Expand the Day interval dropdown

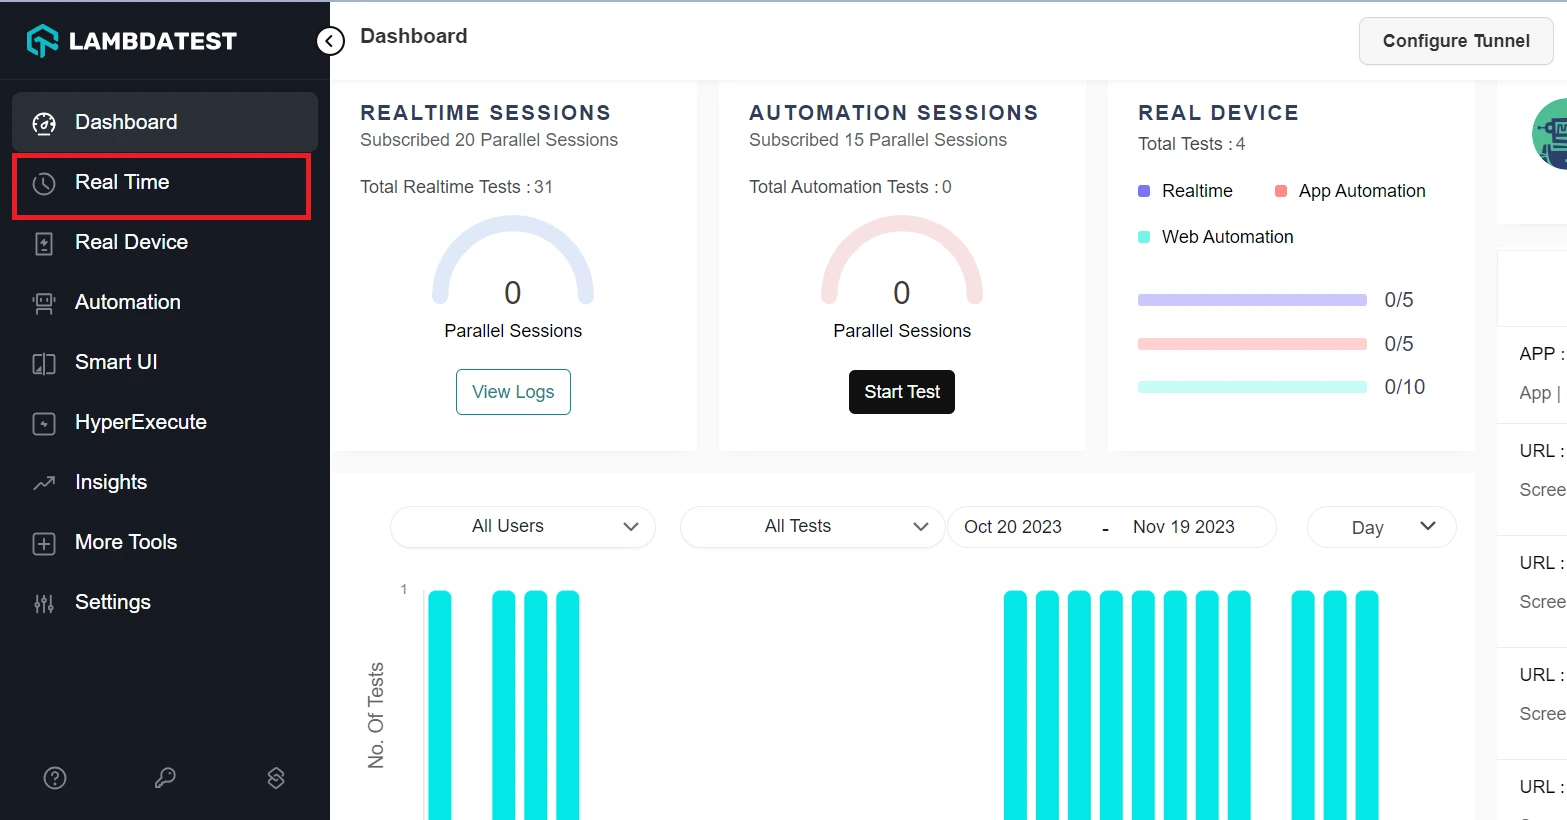click(1381, 527)
